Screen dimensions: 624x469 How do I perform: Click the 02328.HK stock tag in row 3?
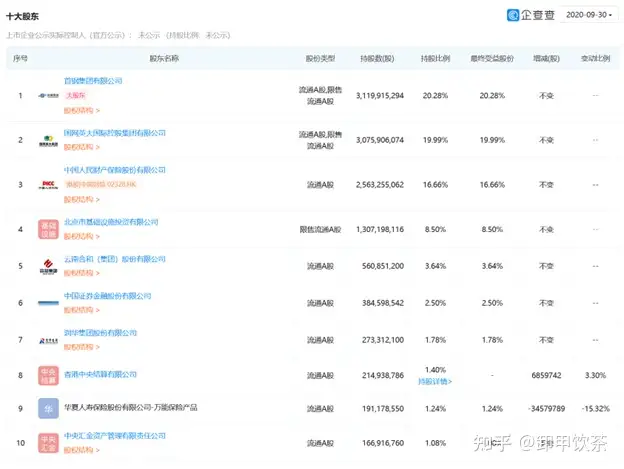pos(101,184)
